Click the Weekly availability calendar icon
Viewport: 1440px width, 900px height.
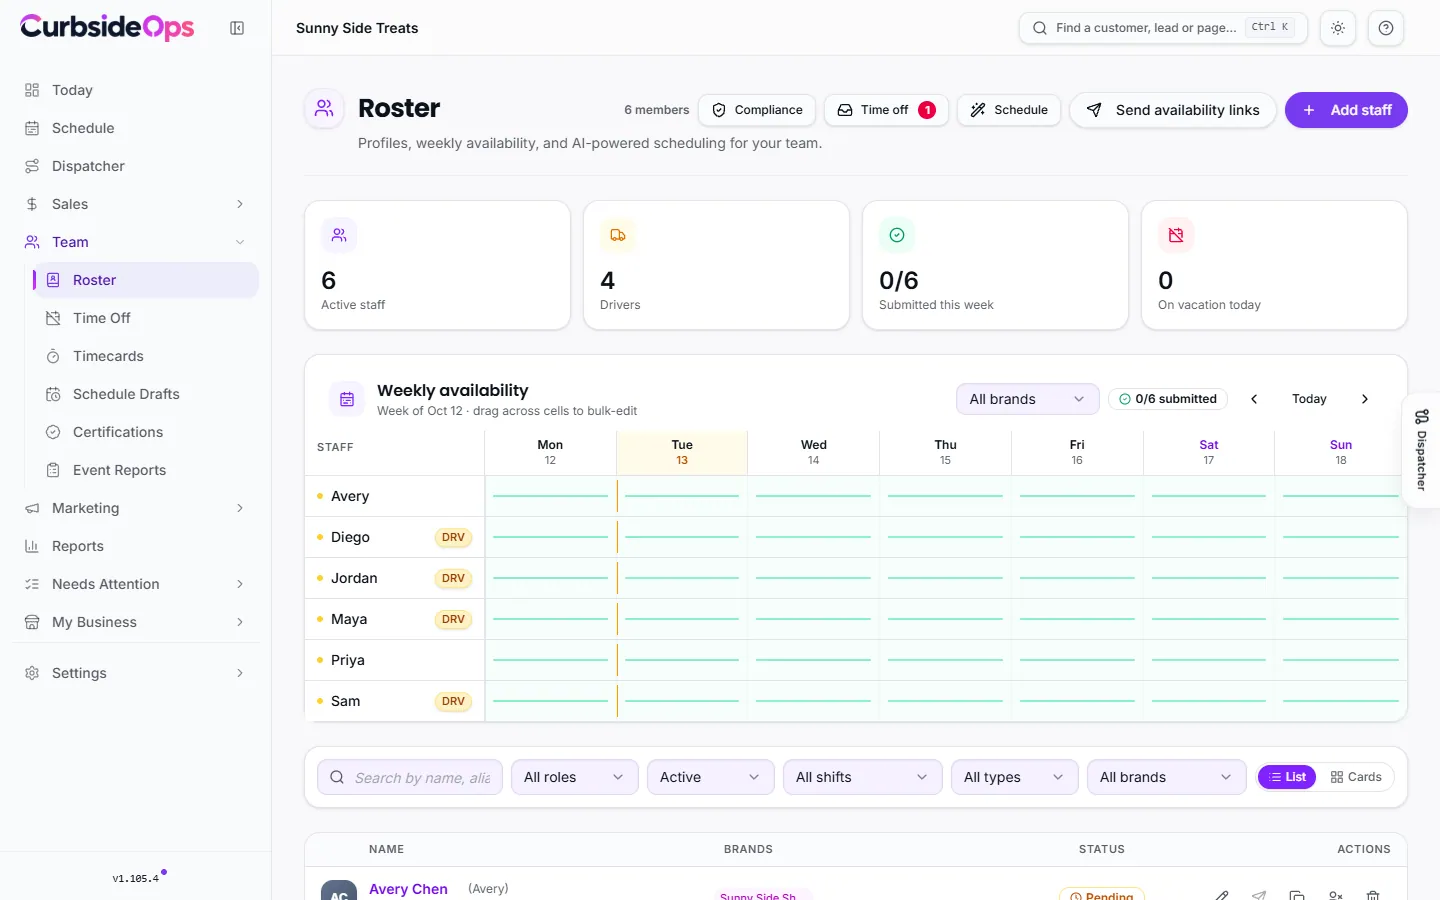[347, 399]
